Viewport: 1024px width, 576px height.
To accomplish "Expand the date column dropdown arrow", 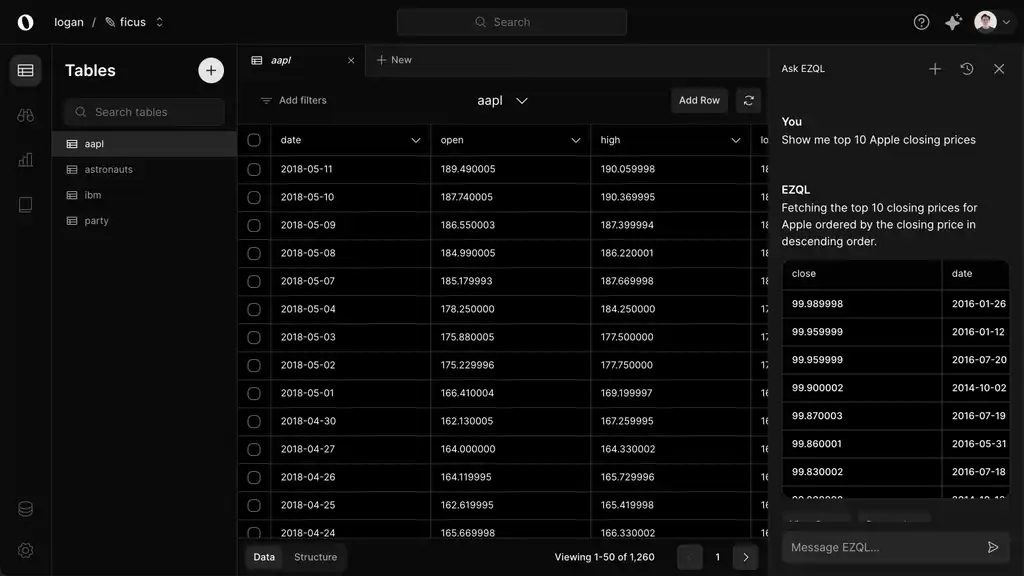I will [416, 140].
